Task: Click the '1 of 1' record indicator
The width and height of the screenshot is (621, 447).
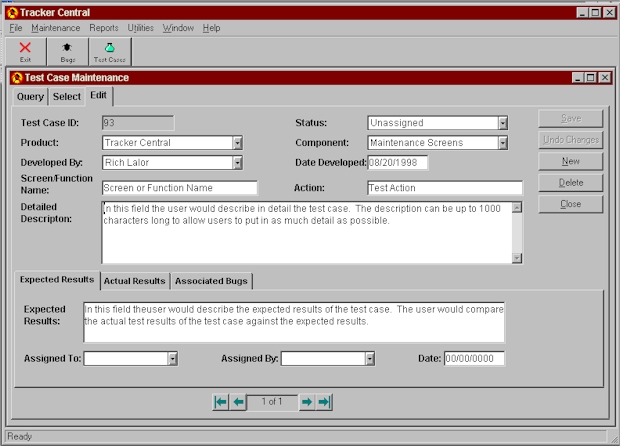Action: pyautogui.click(x=272, y=402)
